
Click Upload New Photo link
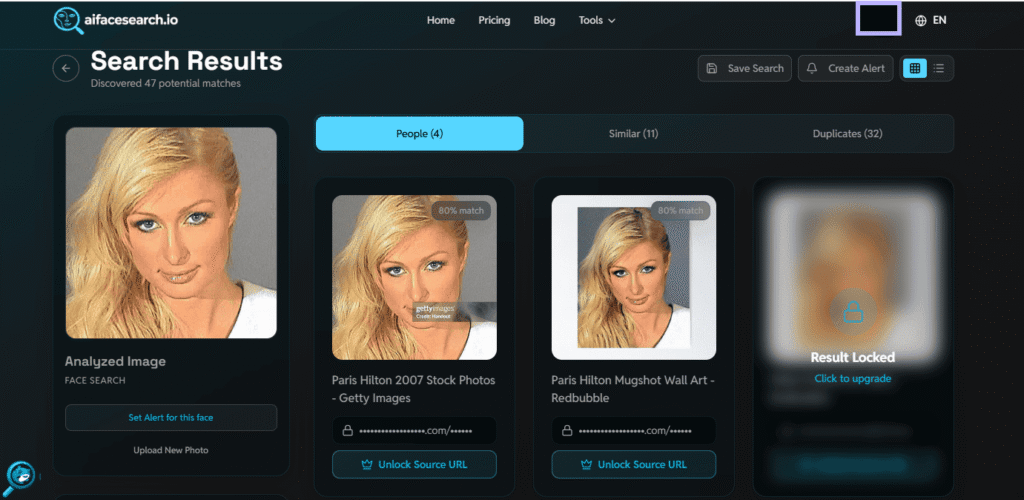[171, 450]
